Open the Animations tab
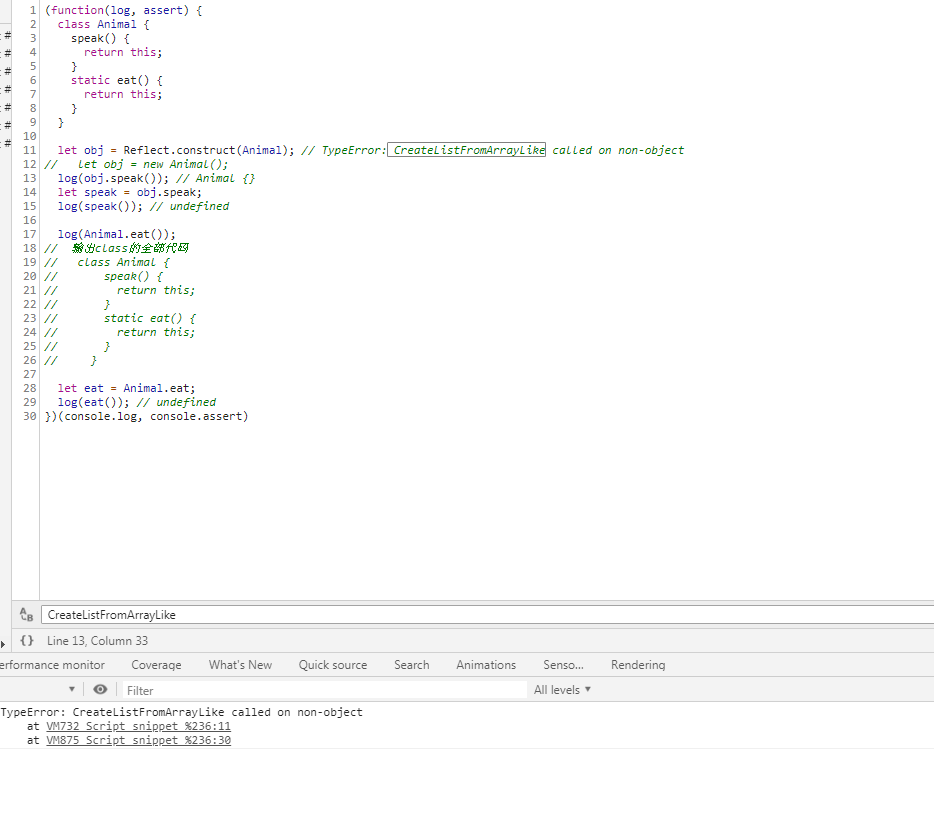Screen dimensions: 934x821 pos(486,665)
